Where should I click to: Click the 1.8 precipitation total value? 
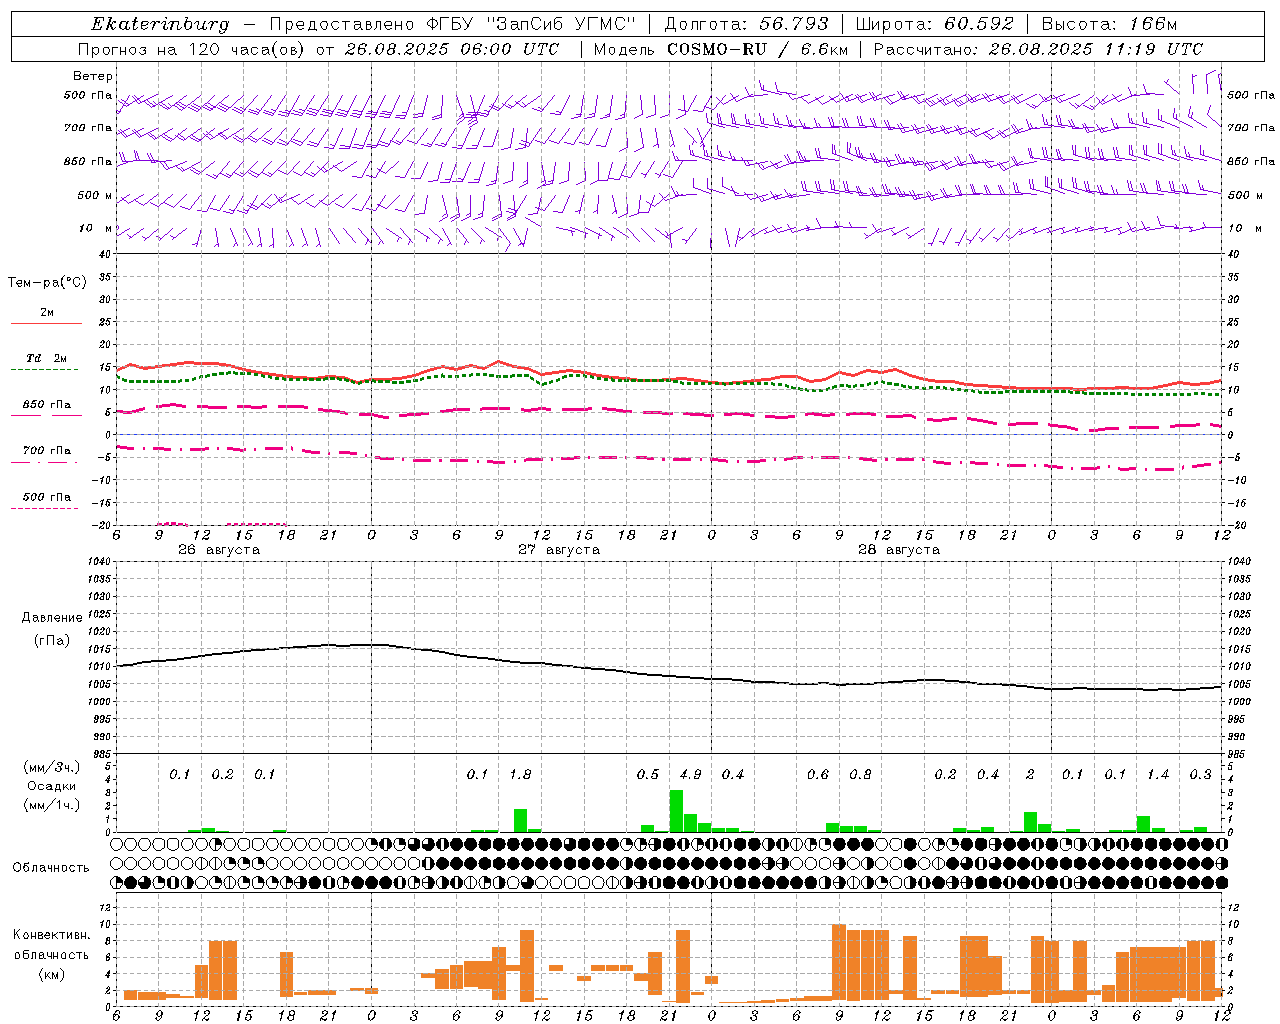coord(520,775)
